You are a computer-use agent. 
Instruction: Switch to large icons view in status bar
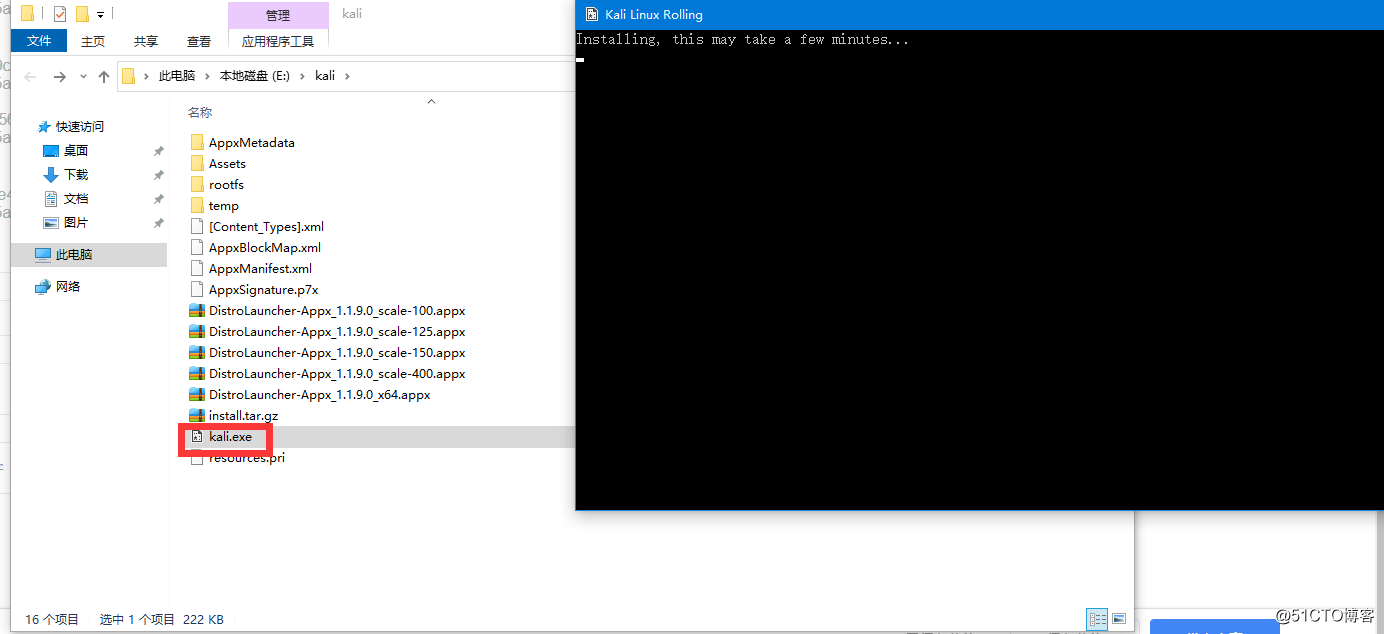click(x=1119, y=619)
